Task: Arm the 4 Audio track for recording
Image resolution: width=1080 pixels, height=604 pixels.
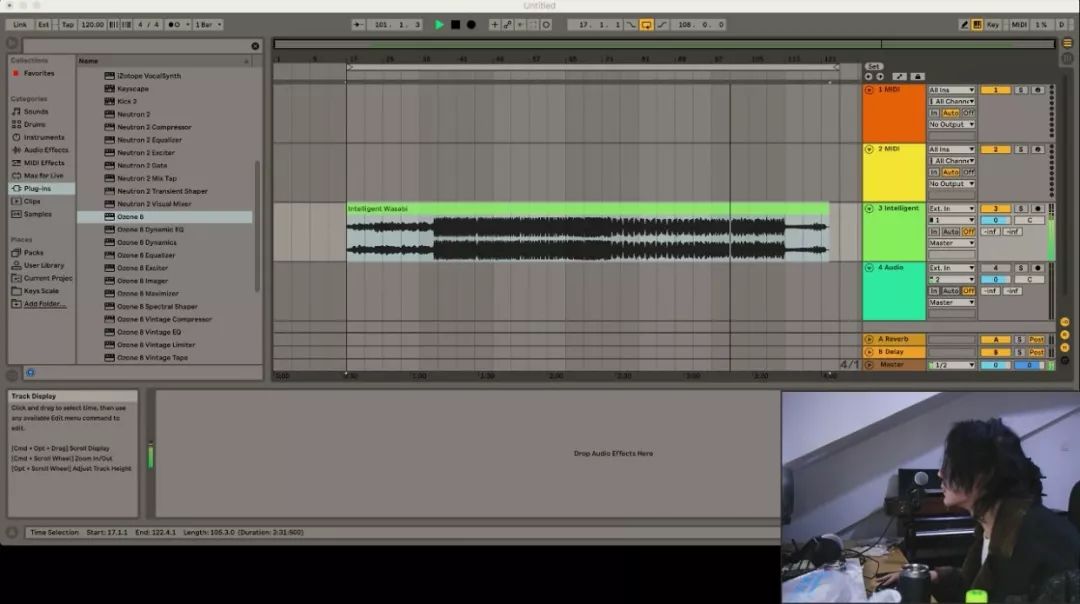Action: pyautogui.click(x=1038, y=268)
